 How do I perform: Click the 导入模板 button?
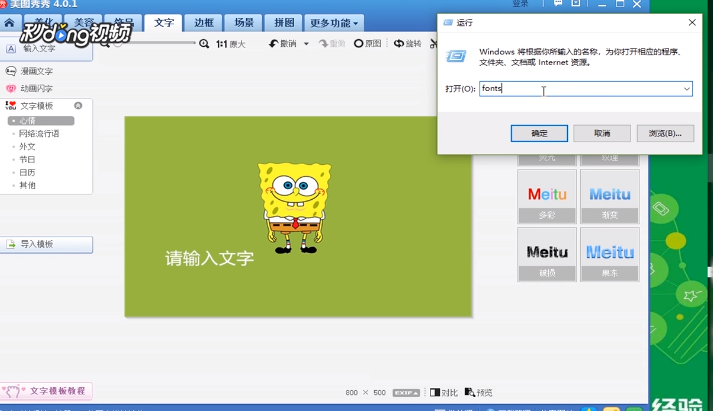click(47, 245)
